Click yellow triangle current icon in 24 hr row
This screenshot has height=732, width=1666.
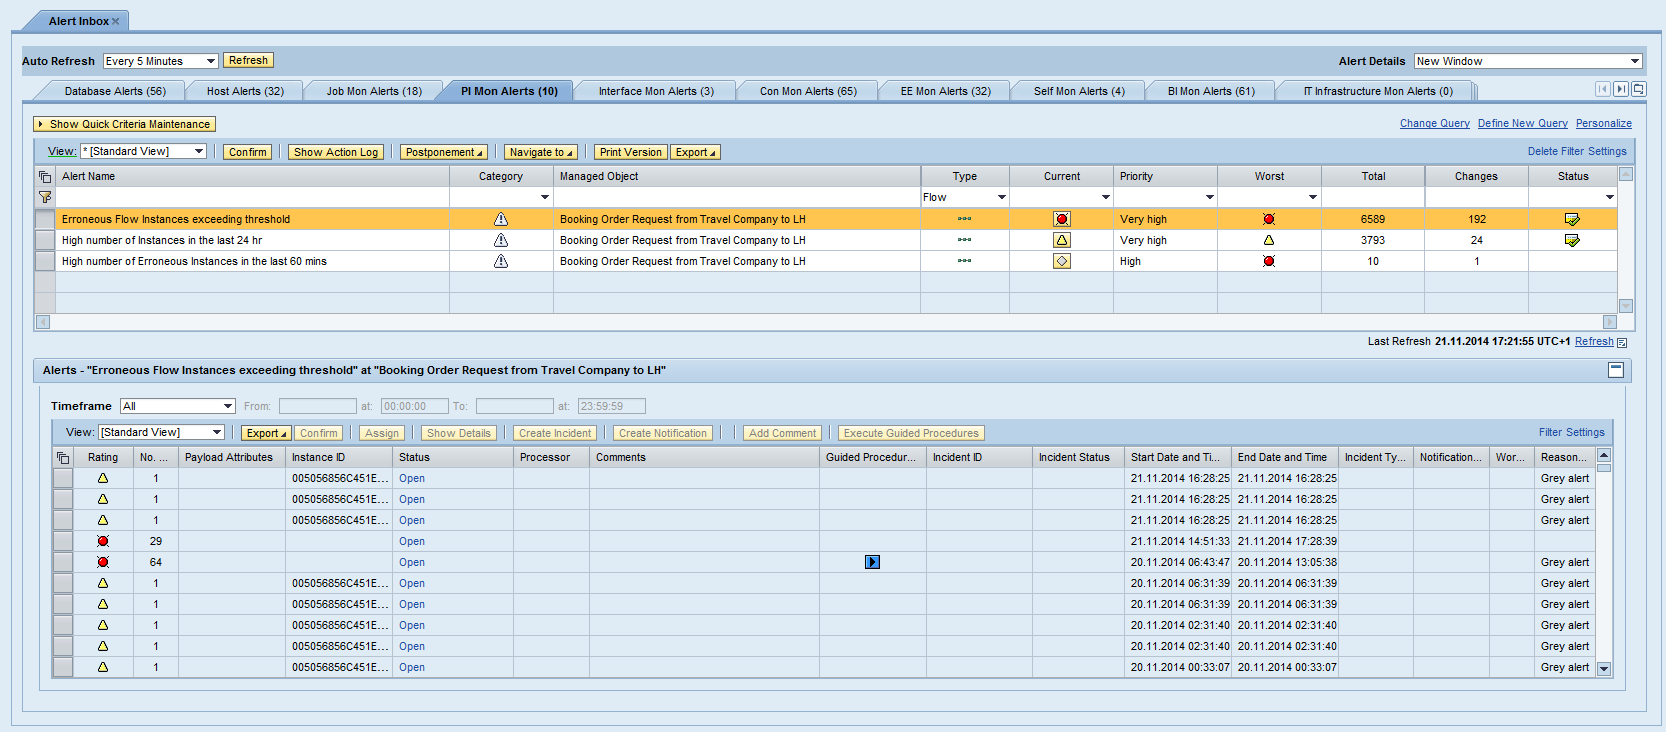(x=1062, y=240)
